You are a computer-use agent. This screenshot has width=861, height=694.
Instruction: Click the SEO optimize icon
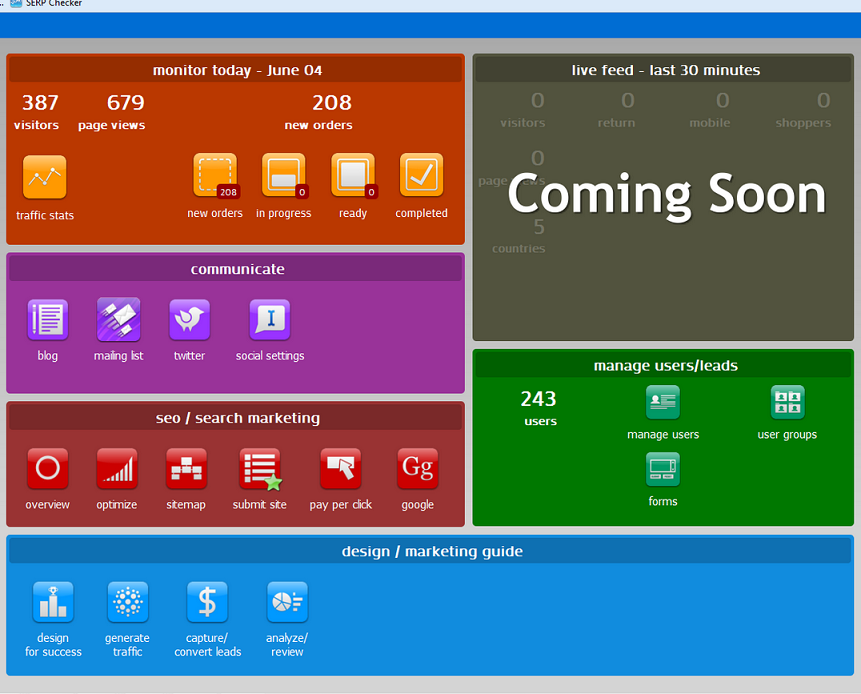(117, 469)
